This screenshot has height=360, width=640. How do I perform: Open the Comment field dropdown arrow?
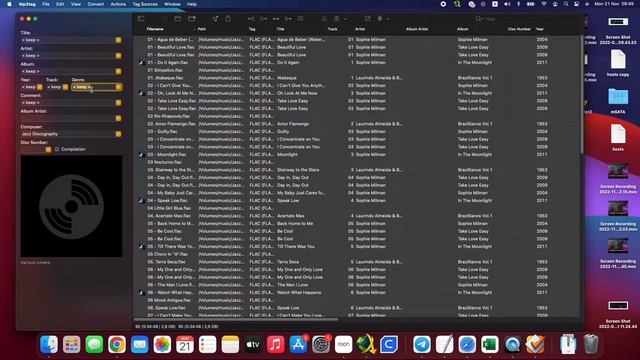click(118, 102)
